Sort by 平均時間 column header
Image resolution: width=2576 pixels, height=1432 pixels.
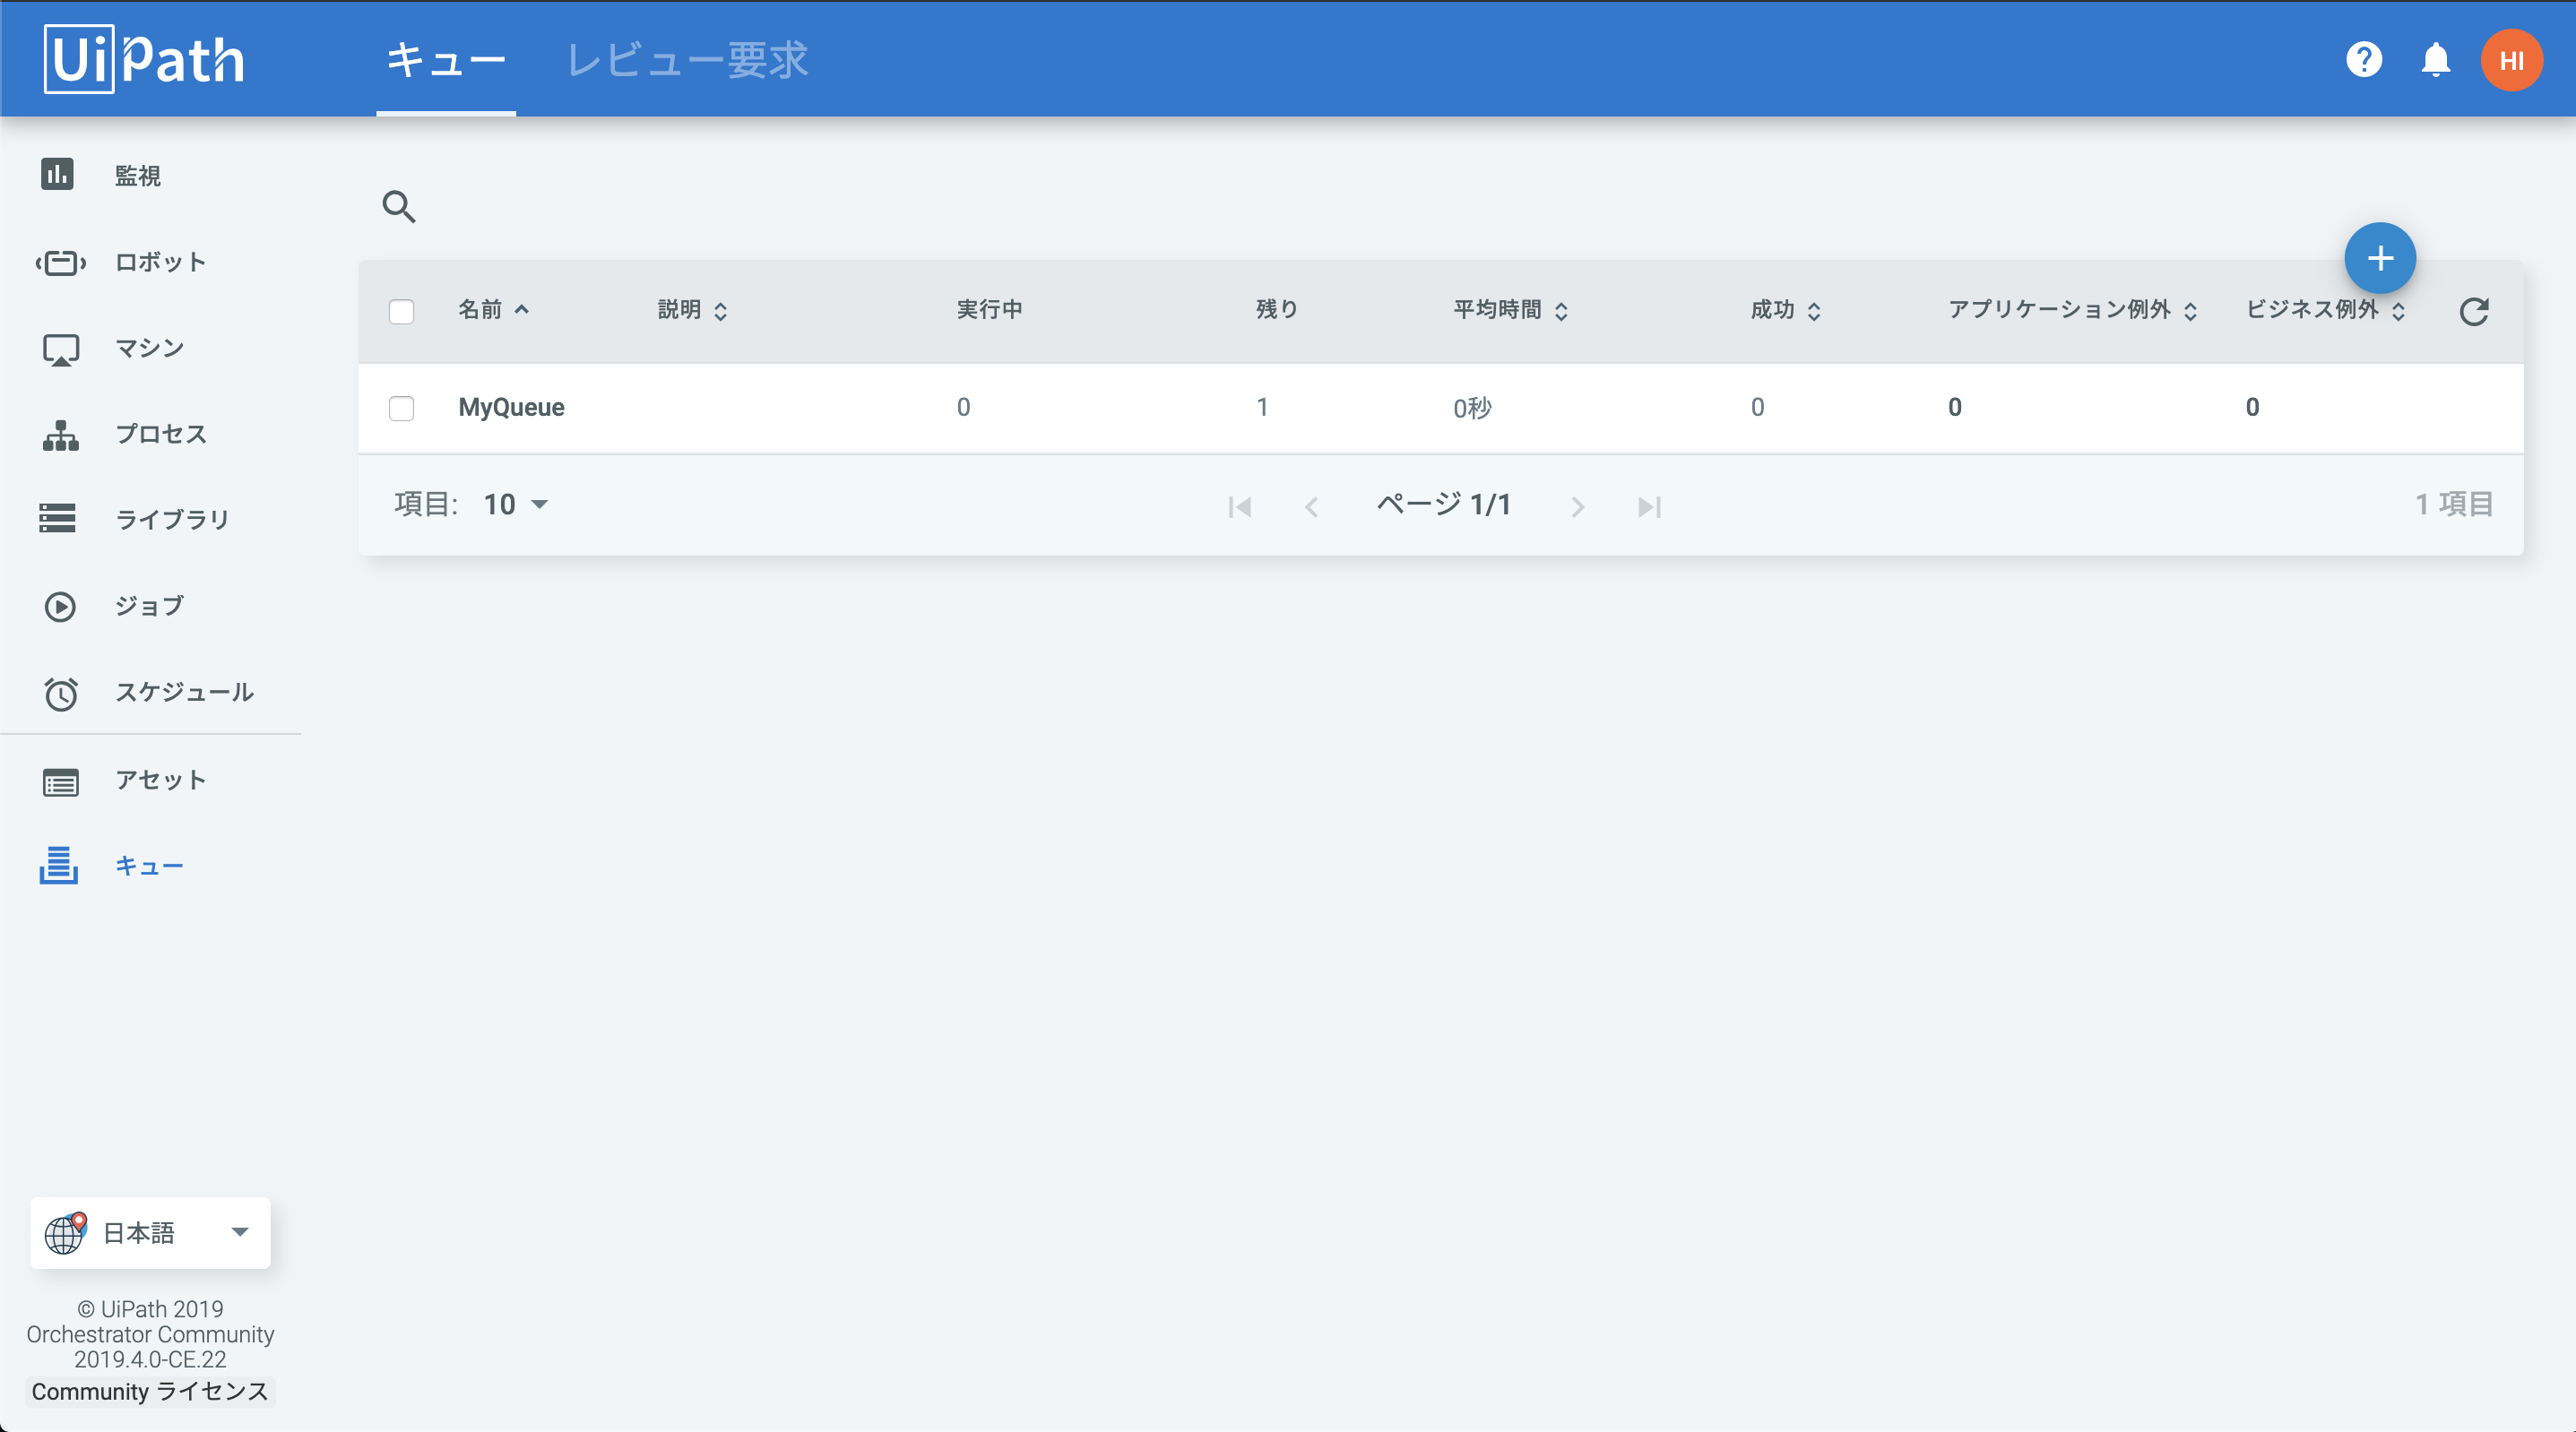coord(1510,310)
